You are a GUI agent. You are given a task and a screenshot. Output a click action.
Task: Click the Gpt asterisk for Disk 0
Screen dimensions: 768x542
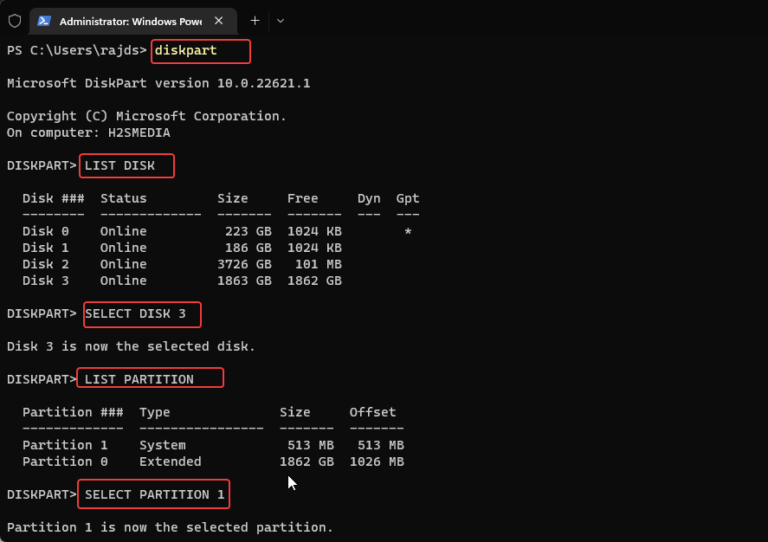[x=408, y=231]
